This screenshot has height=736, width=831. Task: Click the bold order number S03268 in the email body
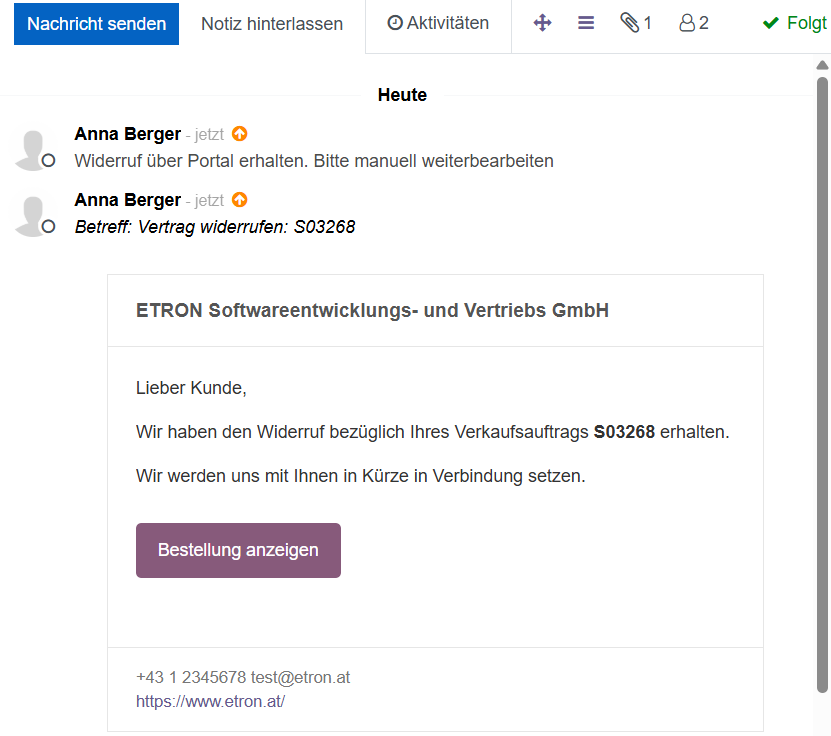[x=624, y=432]
